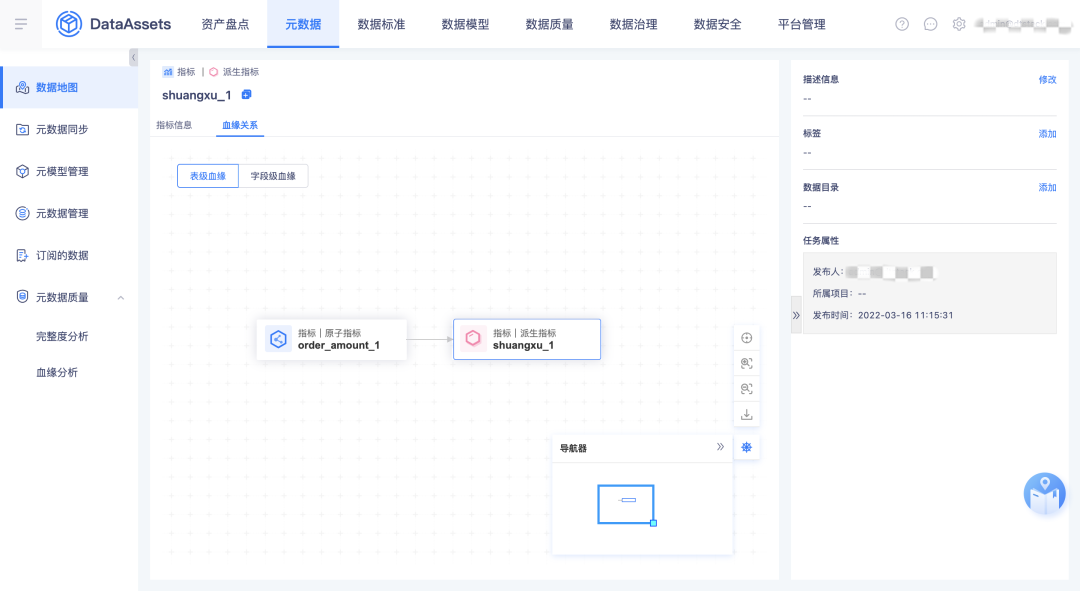The width and height of the screenshot is (1080, 591).
Task: Click the 指标 breadcrumb icon
Action: (167, 72)
